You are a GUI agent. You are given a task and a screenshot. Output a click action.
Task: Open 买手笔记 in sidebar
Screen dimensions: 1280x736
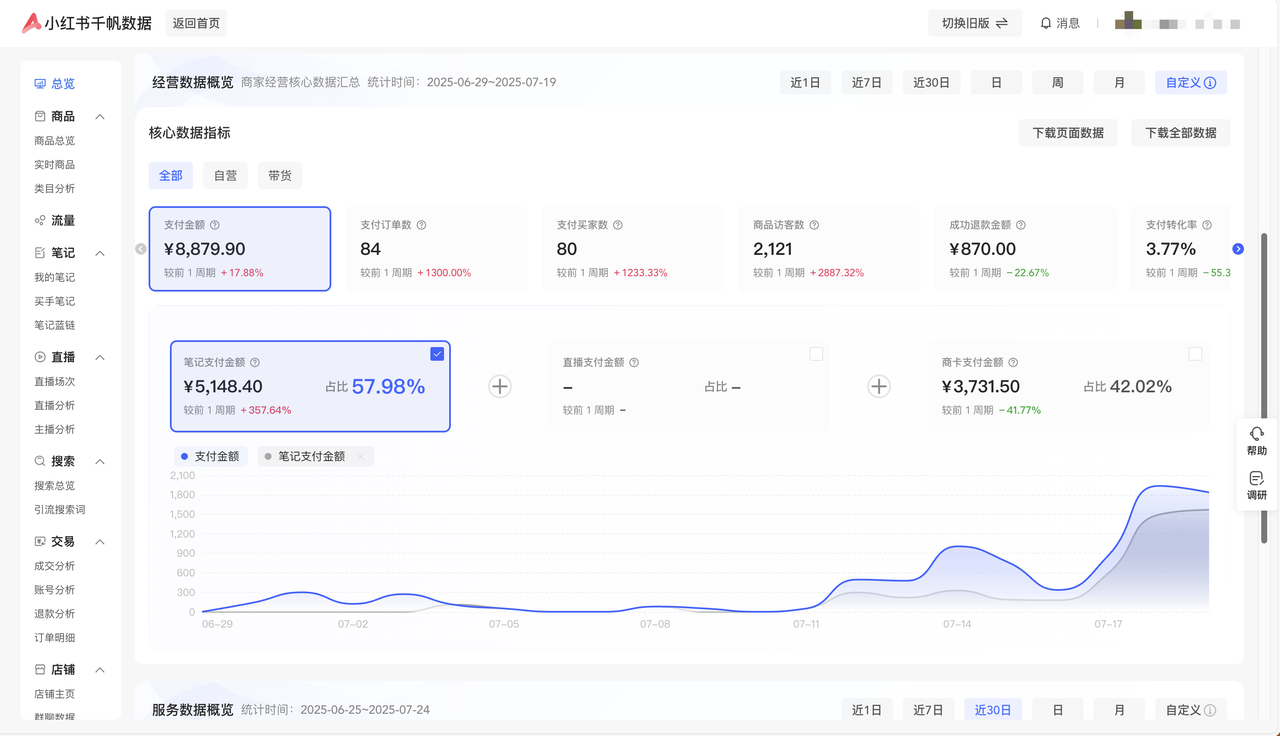click(x=54, y=302)
